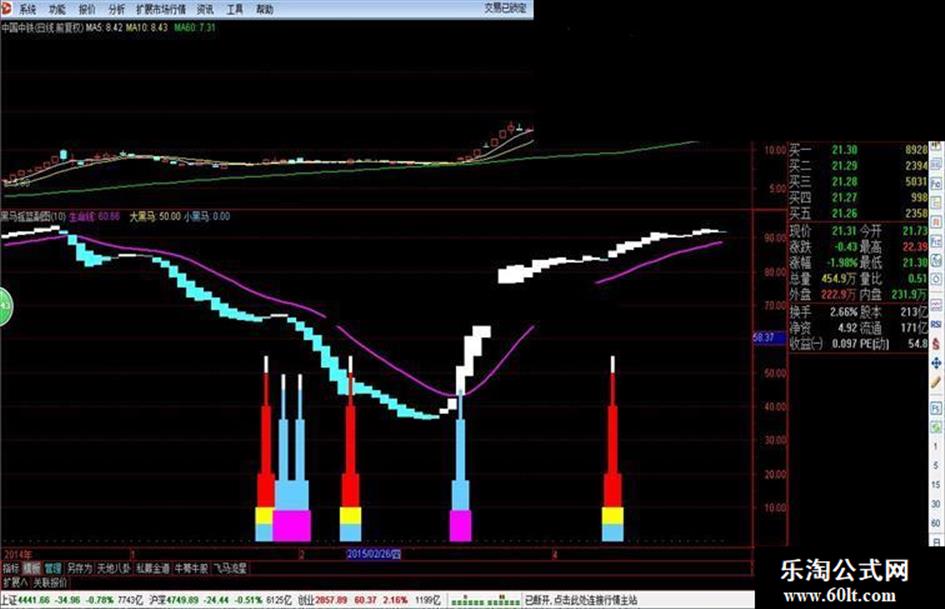
Task: Click the 2015/02/26 date marker
Action: tap(373, 554)
